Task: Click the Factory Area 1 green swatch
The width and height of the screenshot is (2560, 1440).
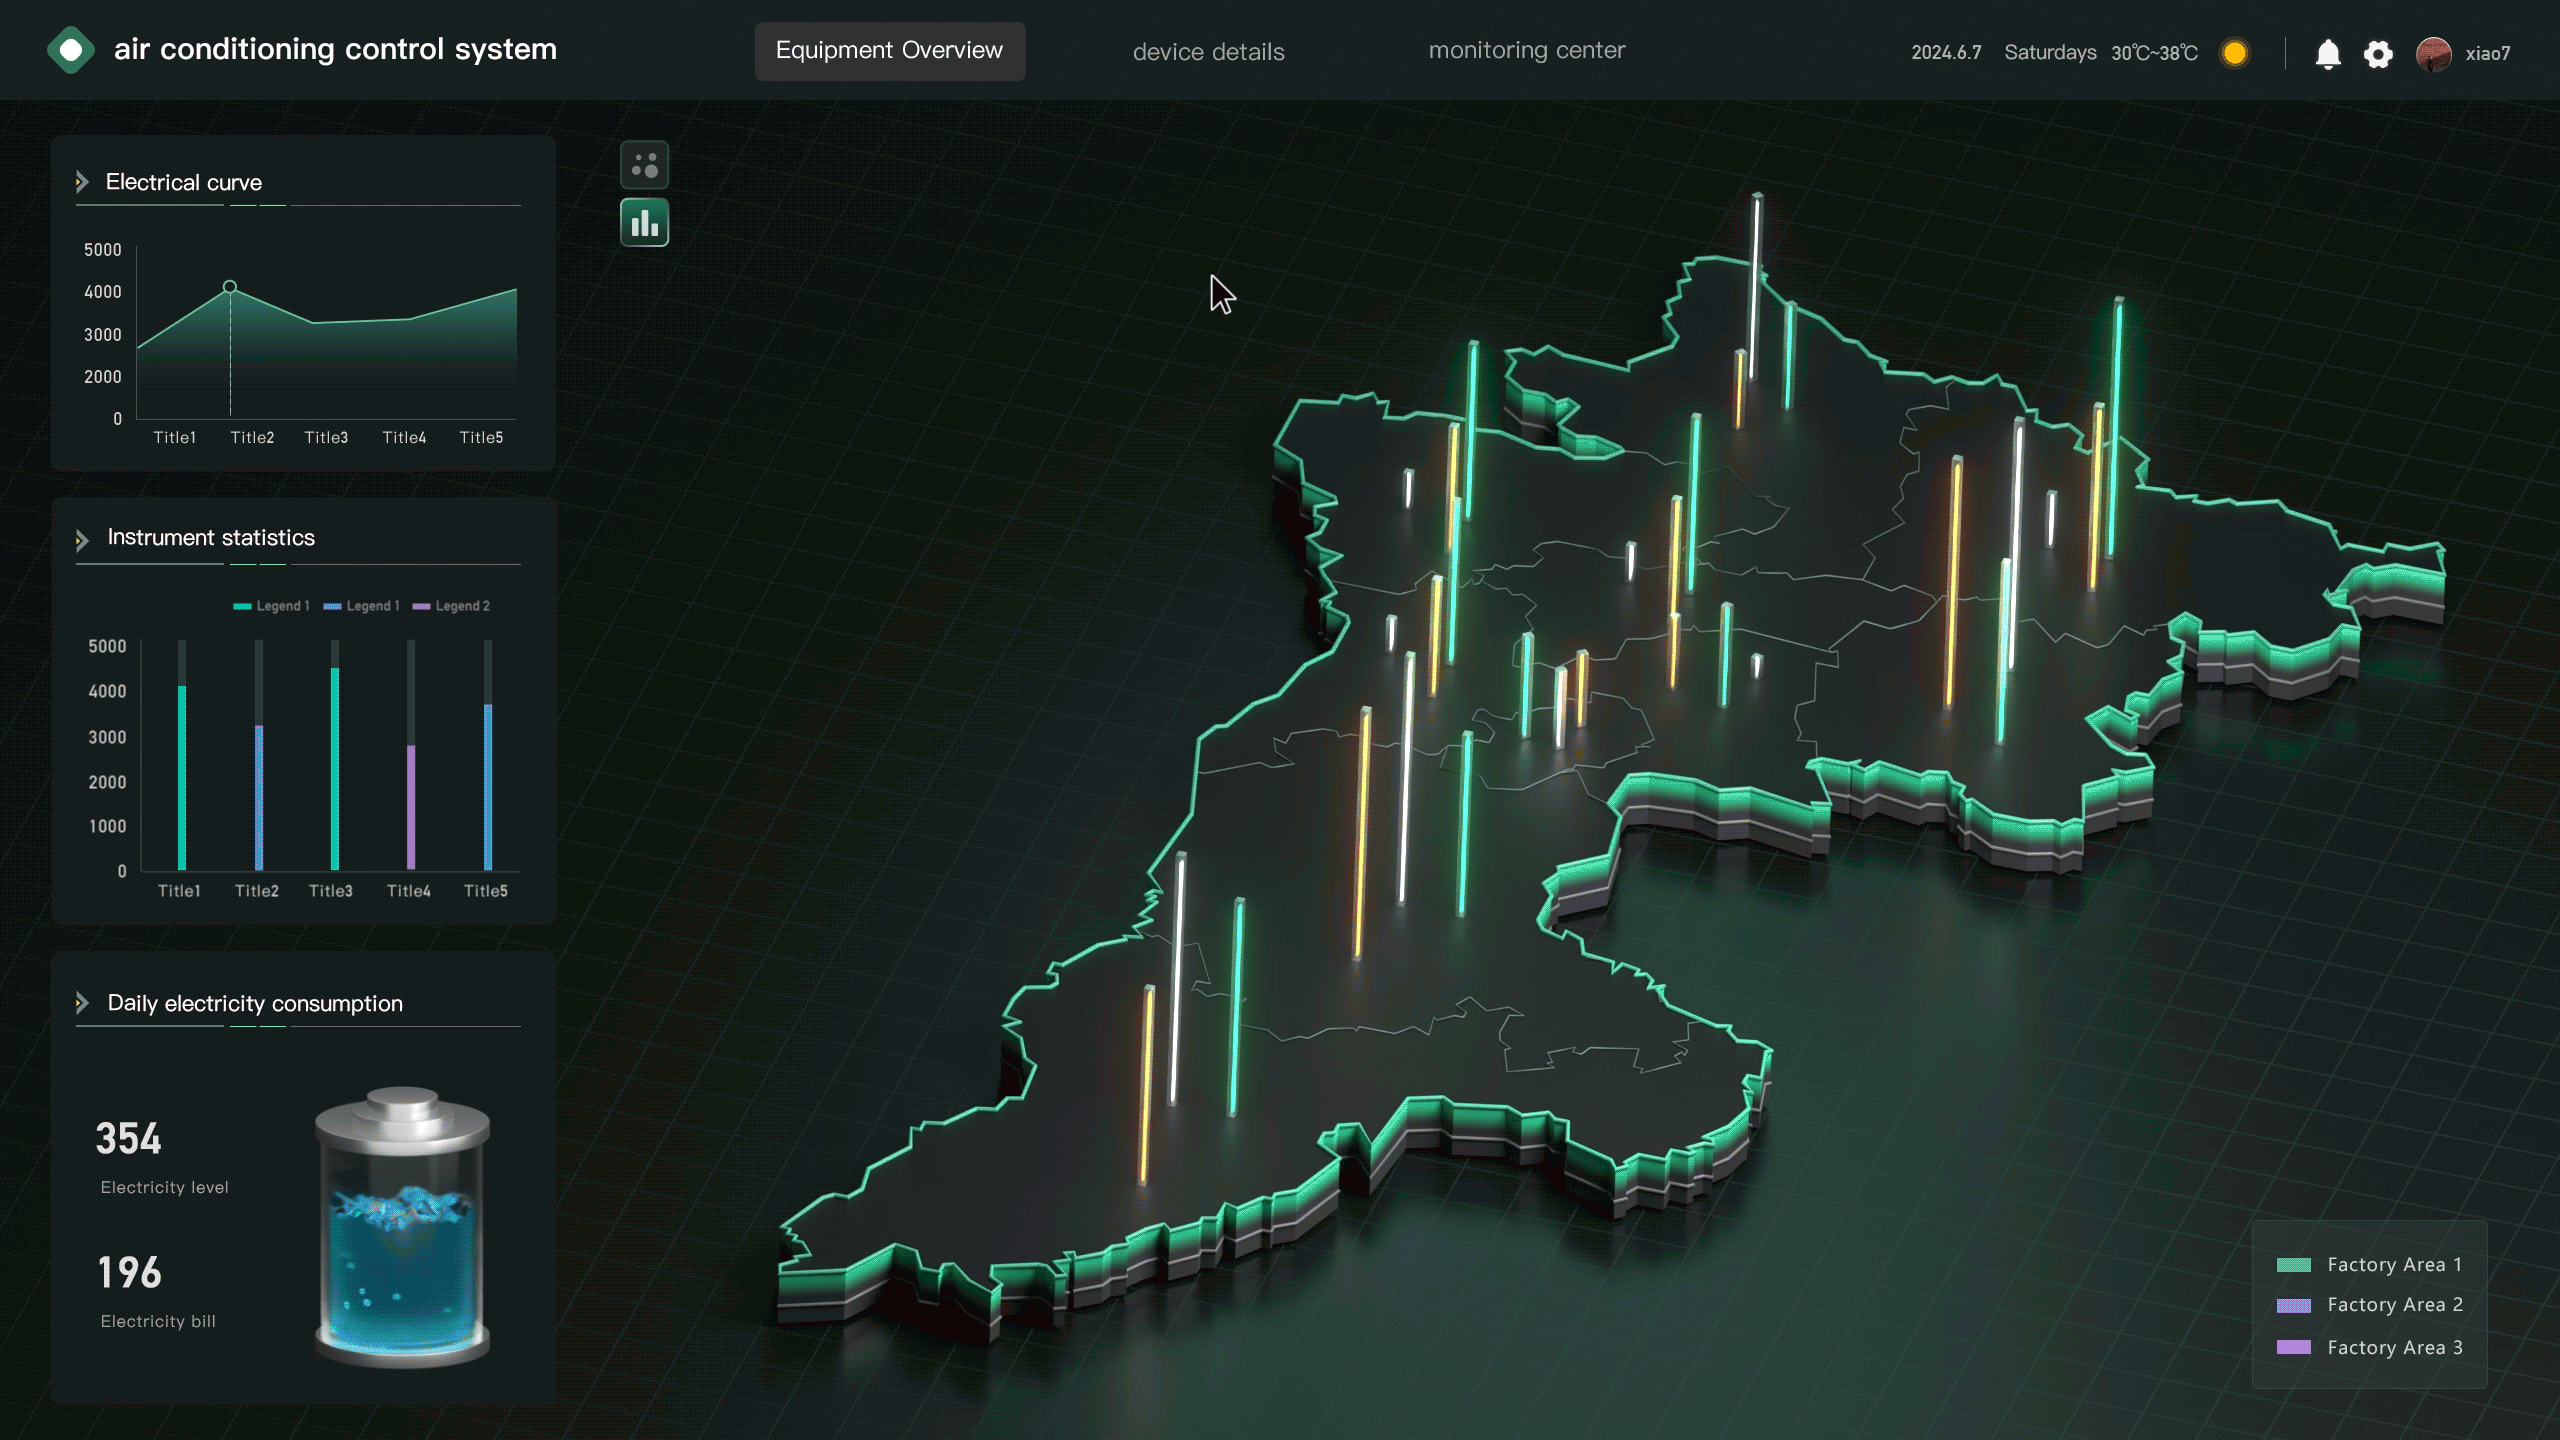Action: [2294, 1265]
